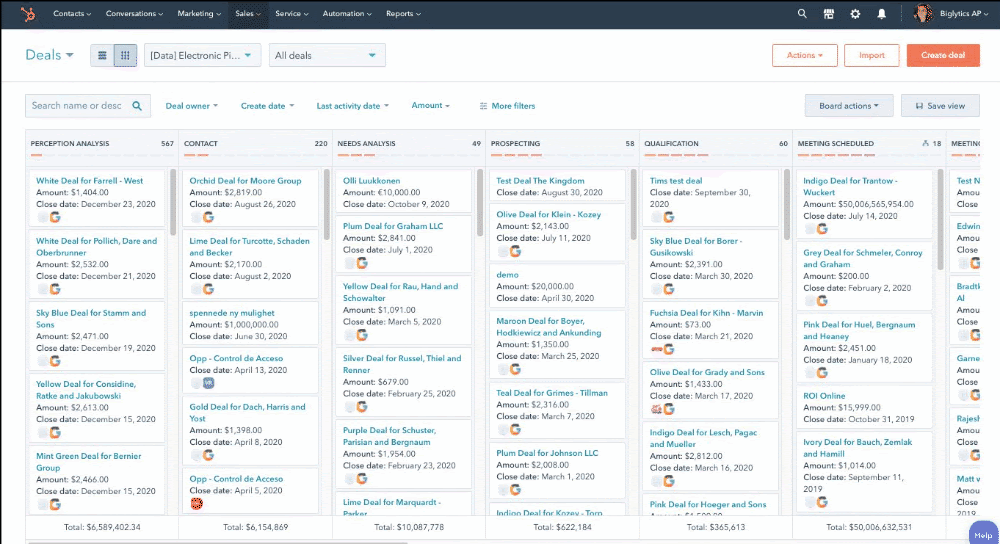Click the Create deal button
The height and width of the screenshot is (544, 1000).
pyautogui.click(x=942, y=55)
